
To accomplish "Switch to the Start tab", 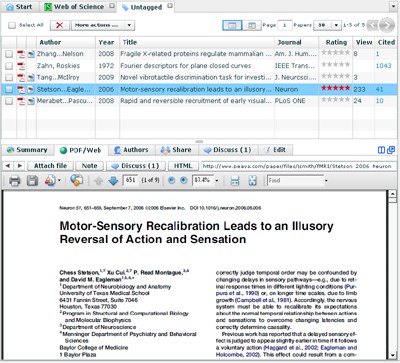I will 19,7.
